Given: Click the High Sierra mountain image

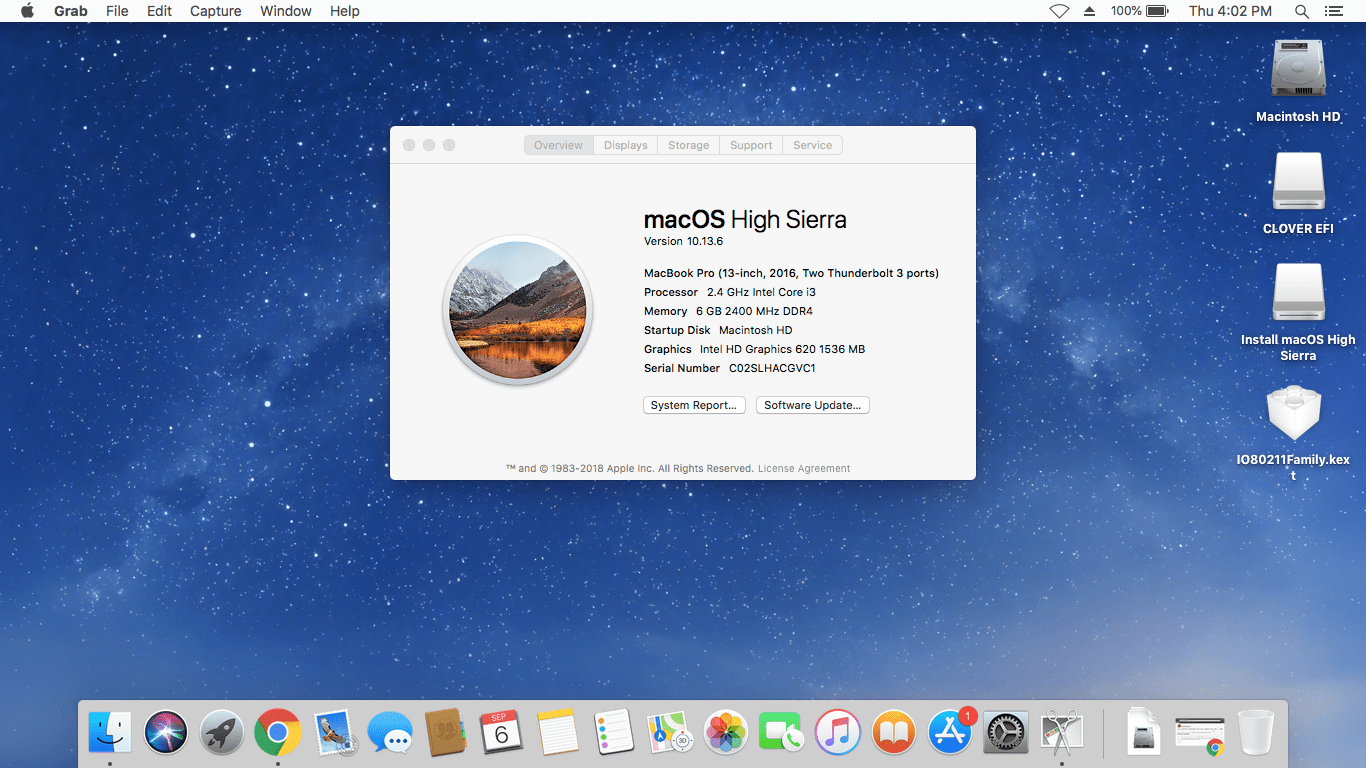Looking at the screenshot, I should tap(518, 310).
